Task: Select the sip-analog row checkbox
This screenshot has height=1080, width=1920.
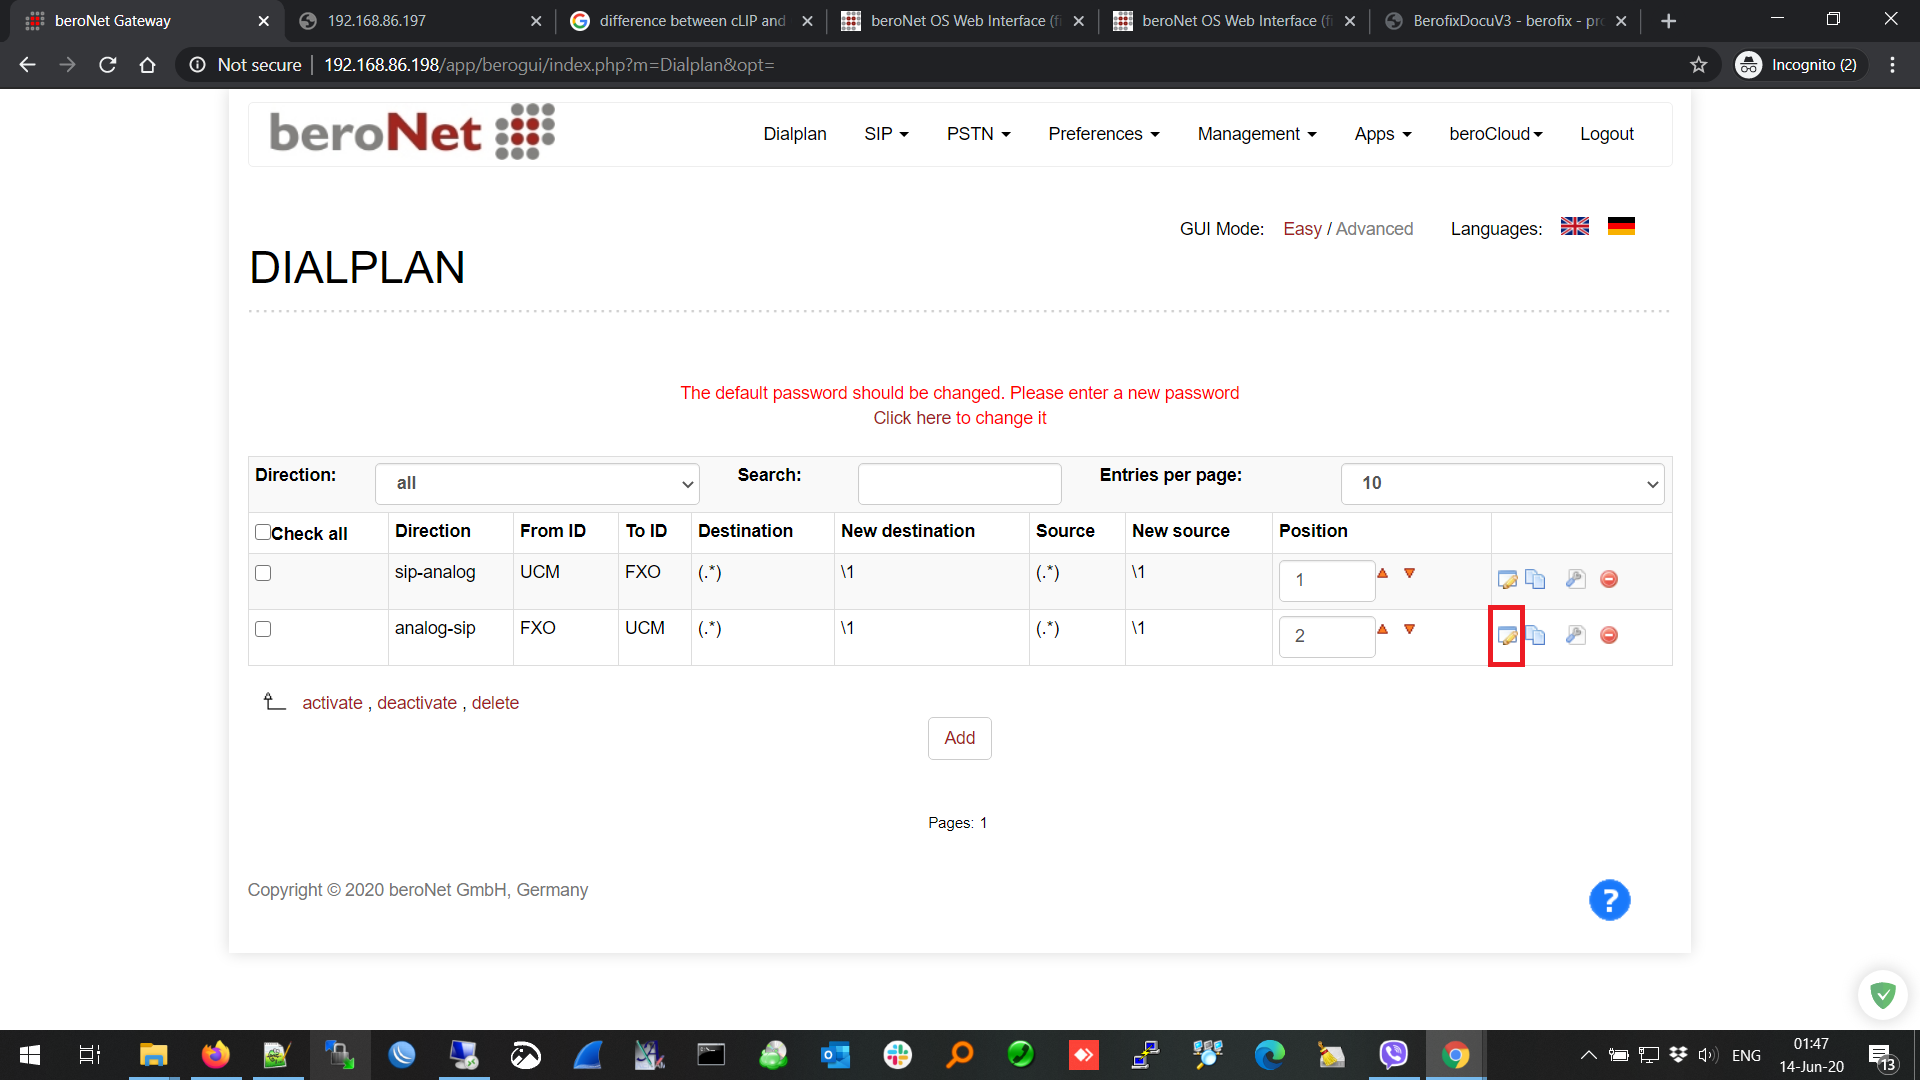Action: pos(263,573)
